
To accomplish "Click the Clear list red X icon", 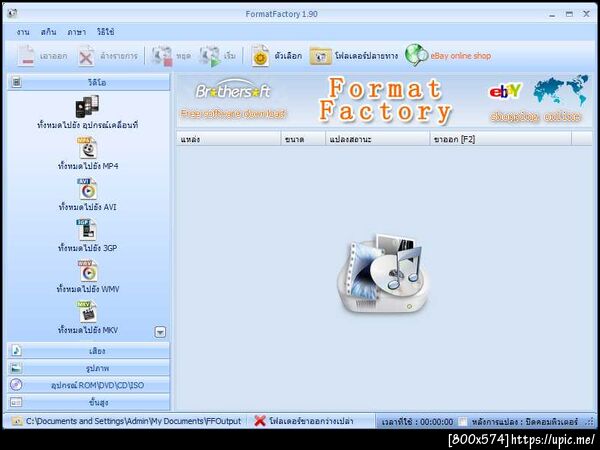I will (x=86, y=57).
